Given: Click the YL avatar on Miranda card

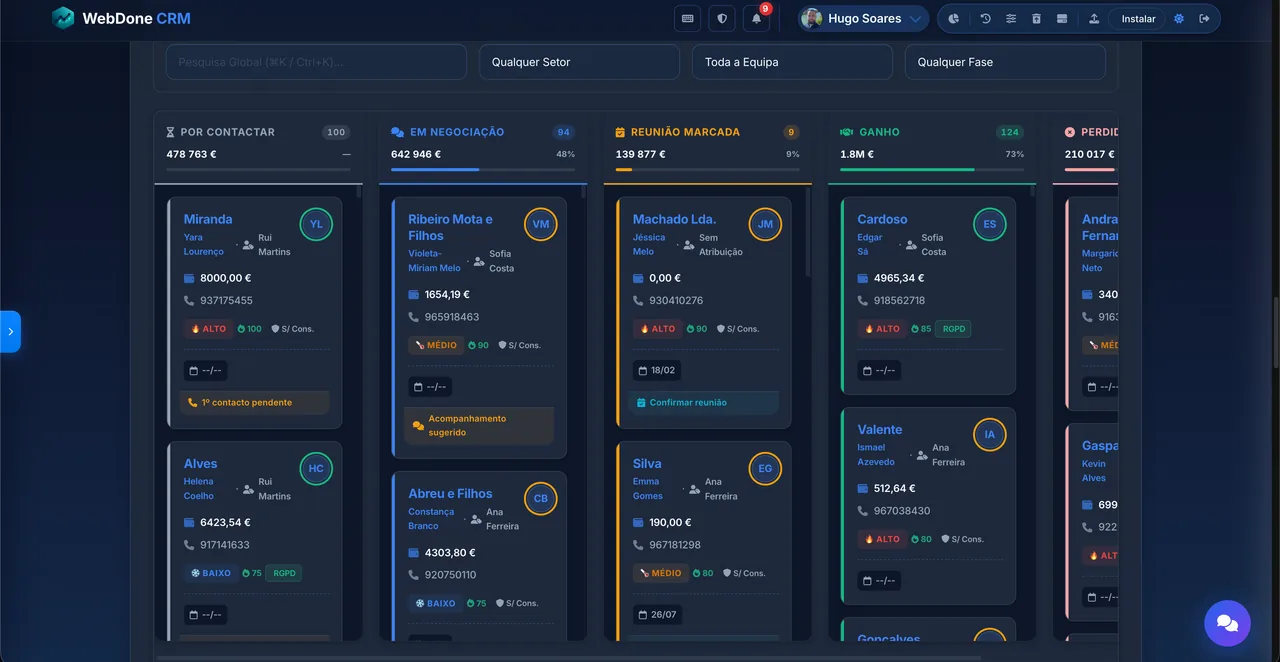Looking at the screenshot, I should click(x=316, y=224).
